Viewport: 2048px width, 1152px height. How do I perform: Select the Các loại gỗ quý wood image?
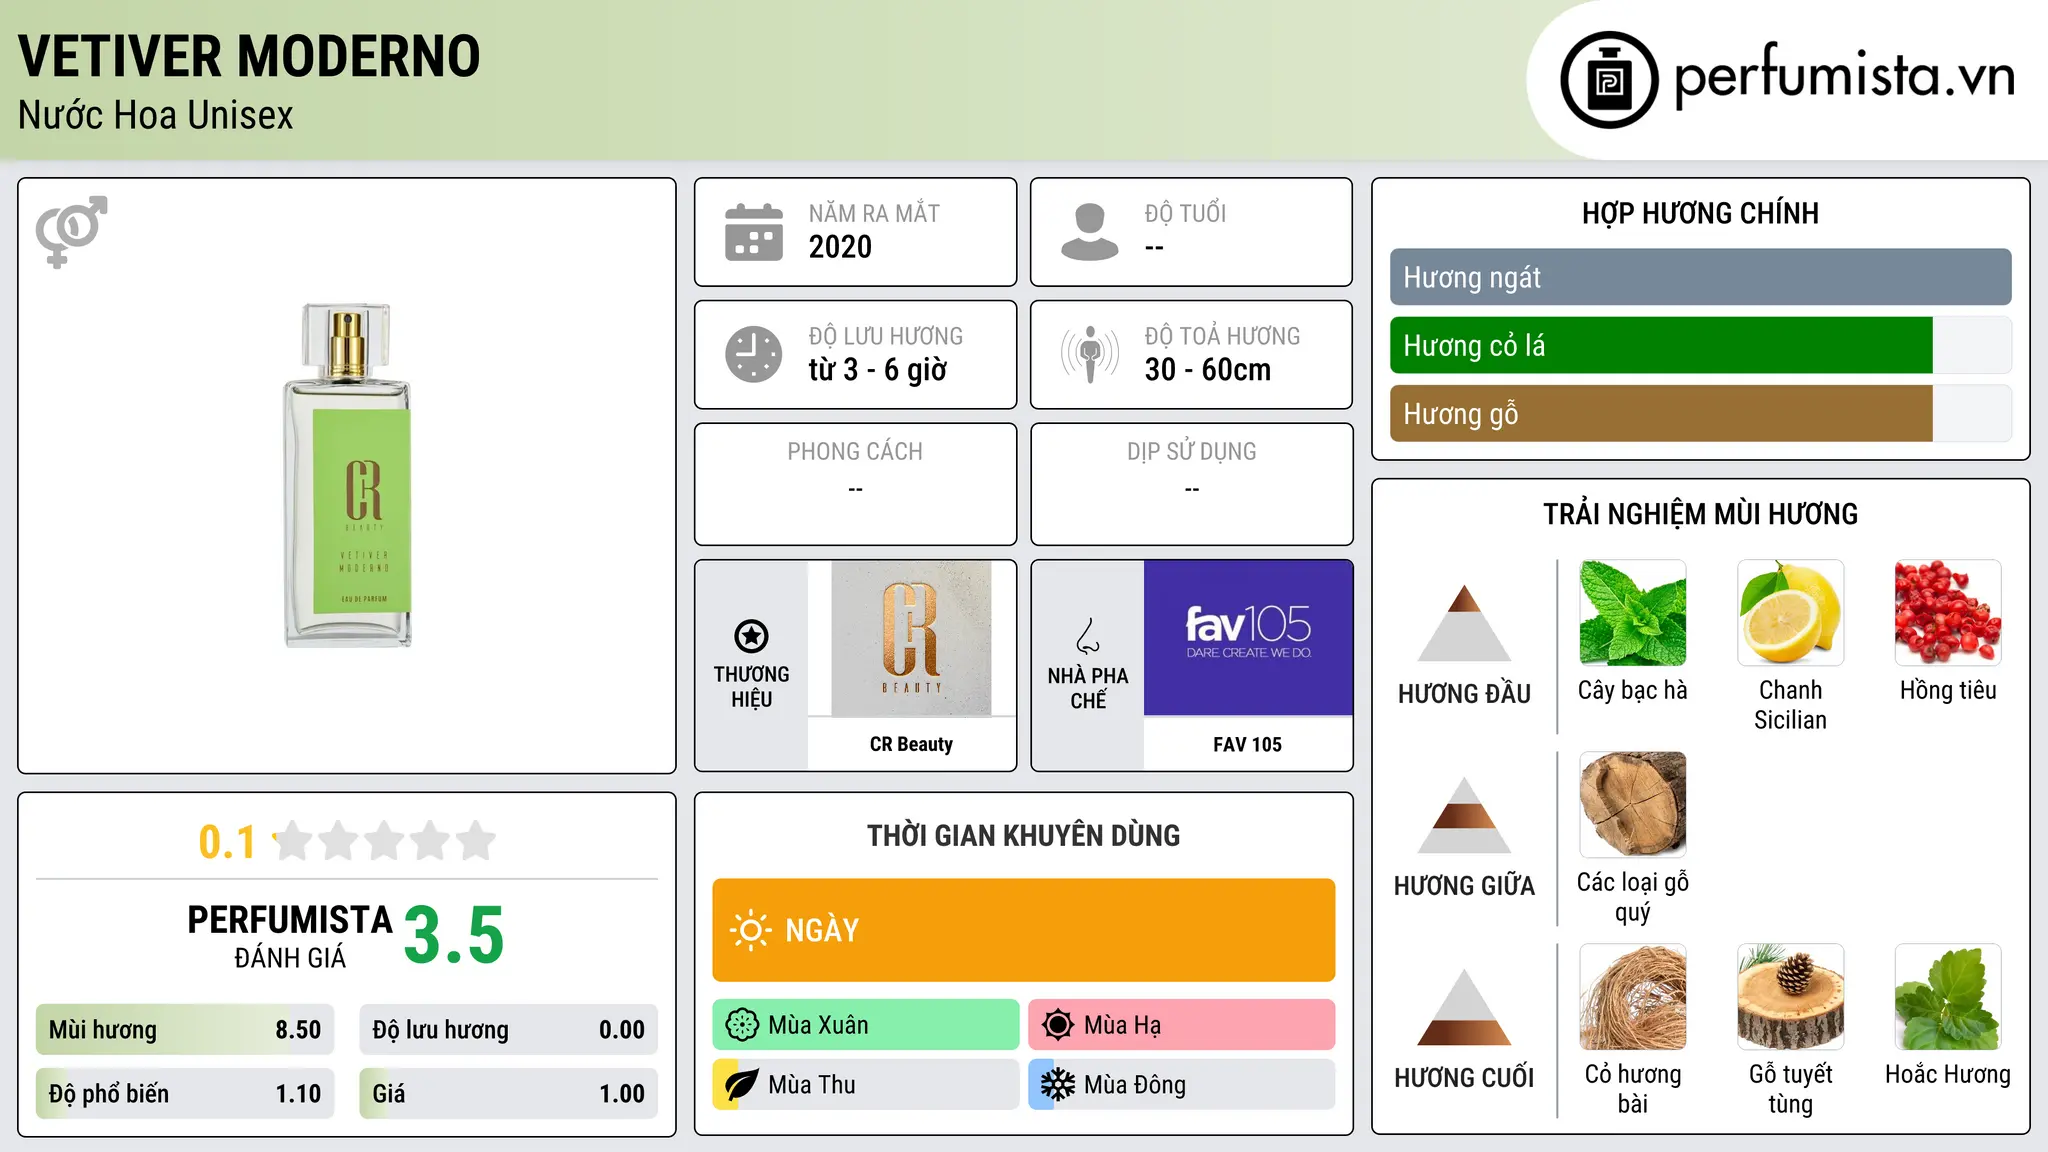(1633, 805)
